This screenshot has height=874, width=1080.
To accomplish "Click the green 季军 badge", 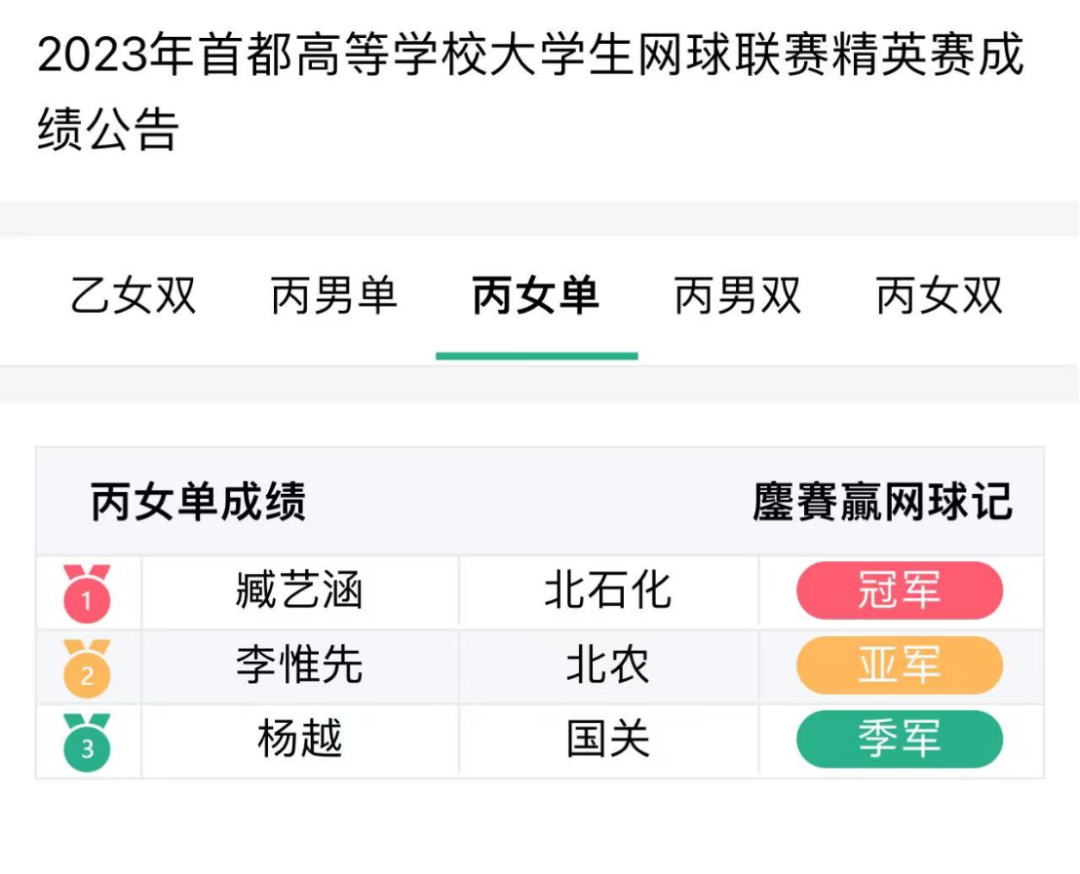I will point(899,739).
